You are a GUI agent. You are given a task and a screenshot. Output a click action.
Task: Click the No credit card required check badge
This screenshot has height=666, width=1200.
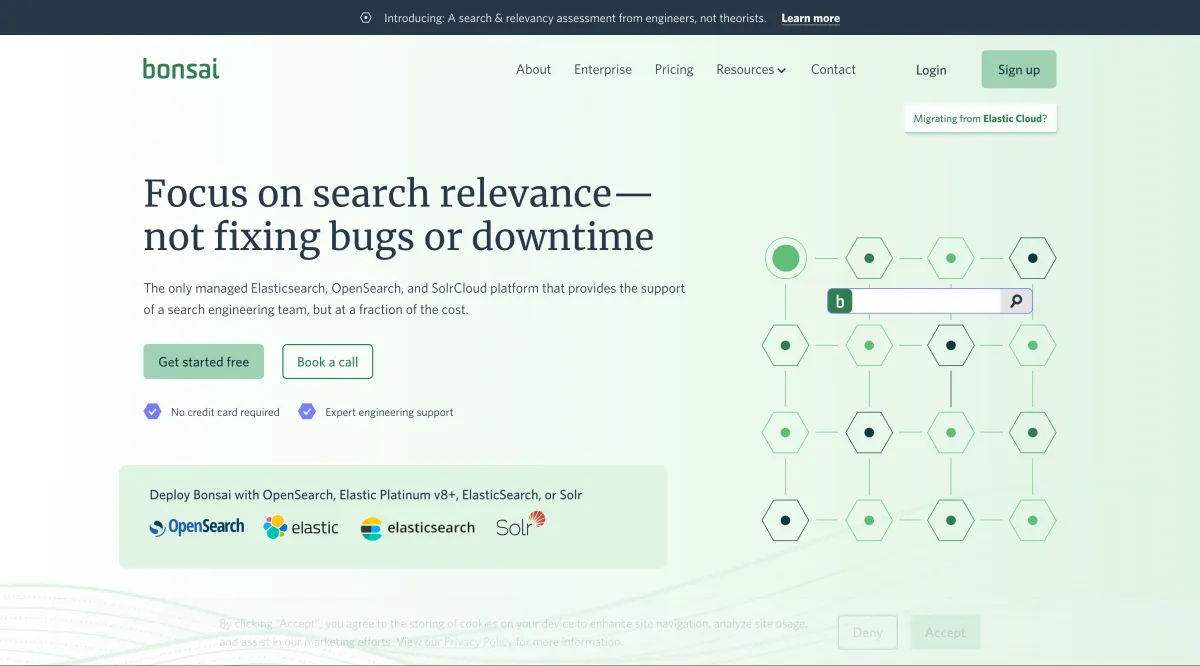click(152, 411)
